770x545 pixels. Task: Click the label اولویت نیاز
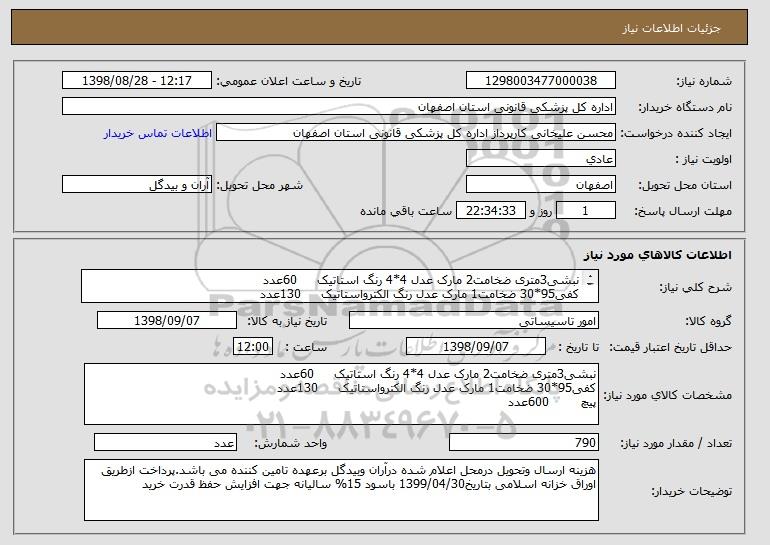click(x=703, y=159)
